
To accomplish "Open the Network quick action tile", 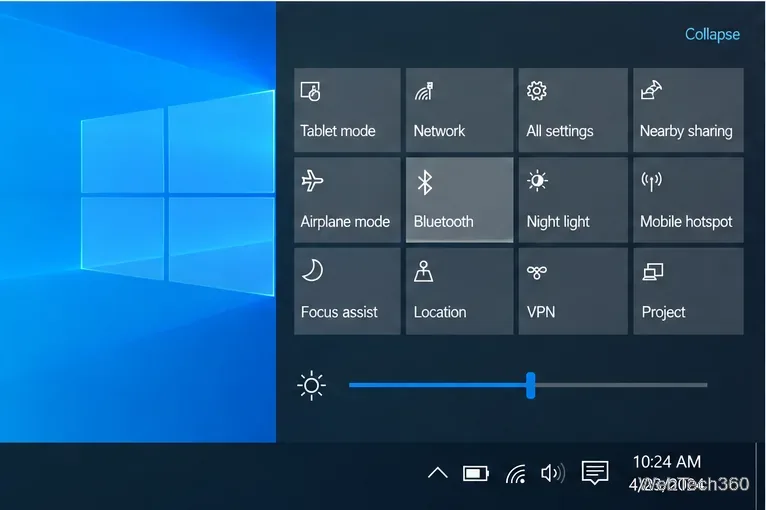I will [460, 110].
